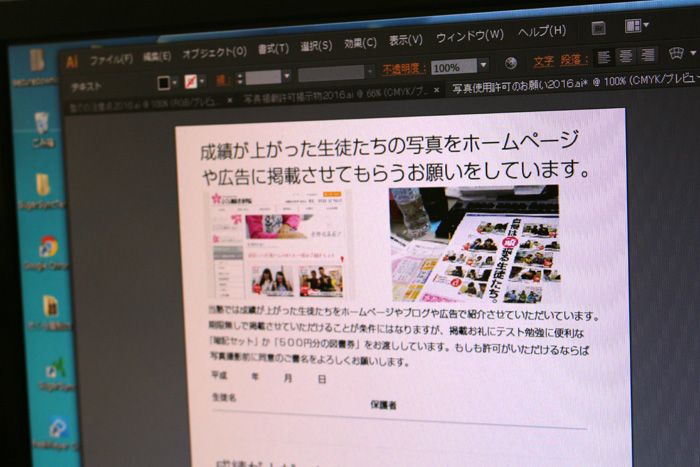Open the Bridge icon in menu bar
The height and width of the screenshot is (467, 700).
[599, 27]
